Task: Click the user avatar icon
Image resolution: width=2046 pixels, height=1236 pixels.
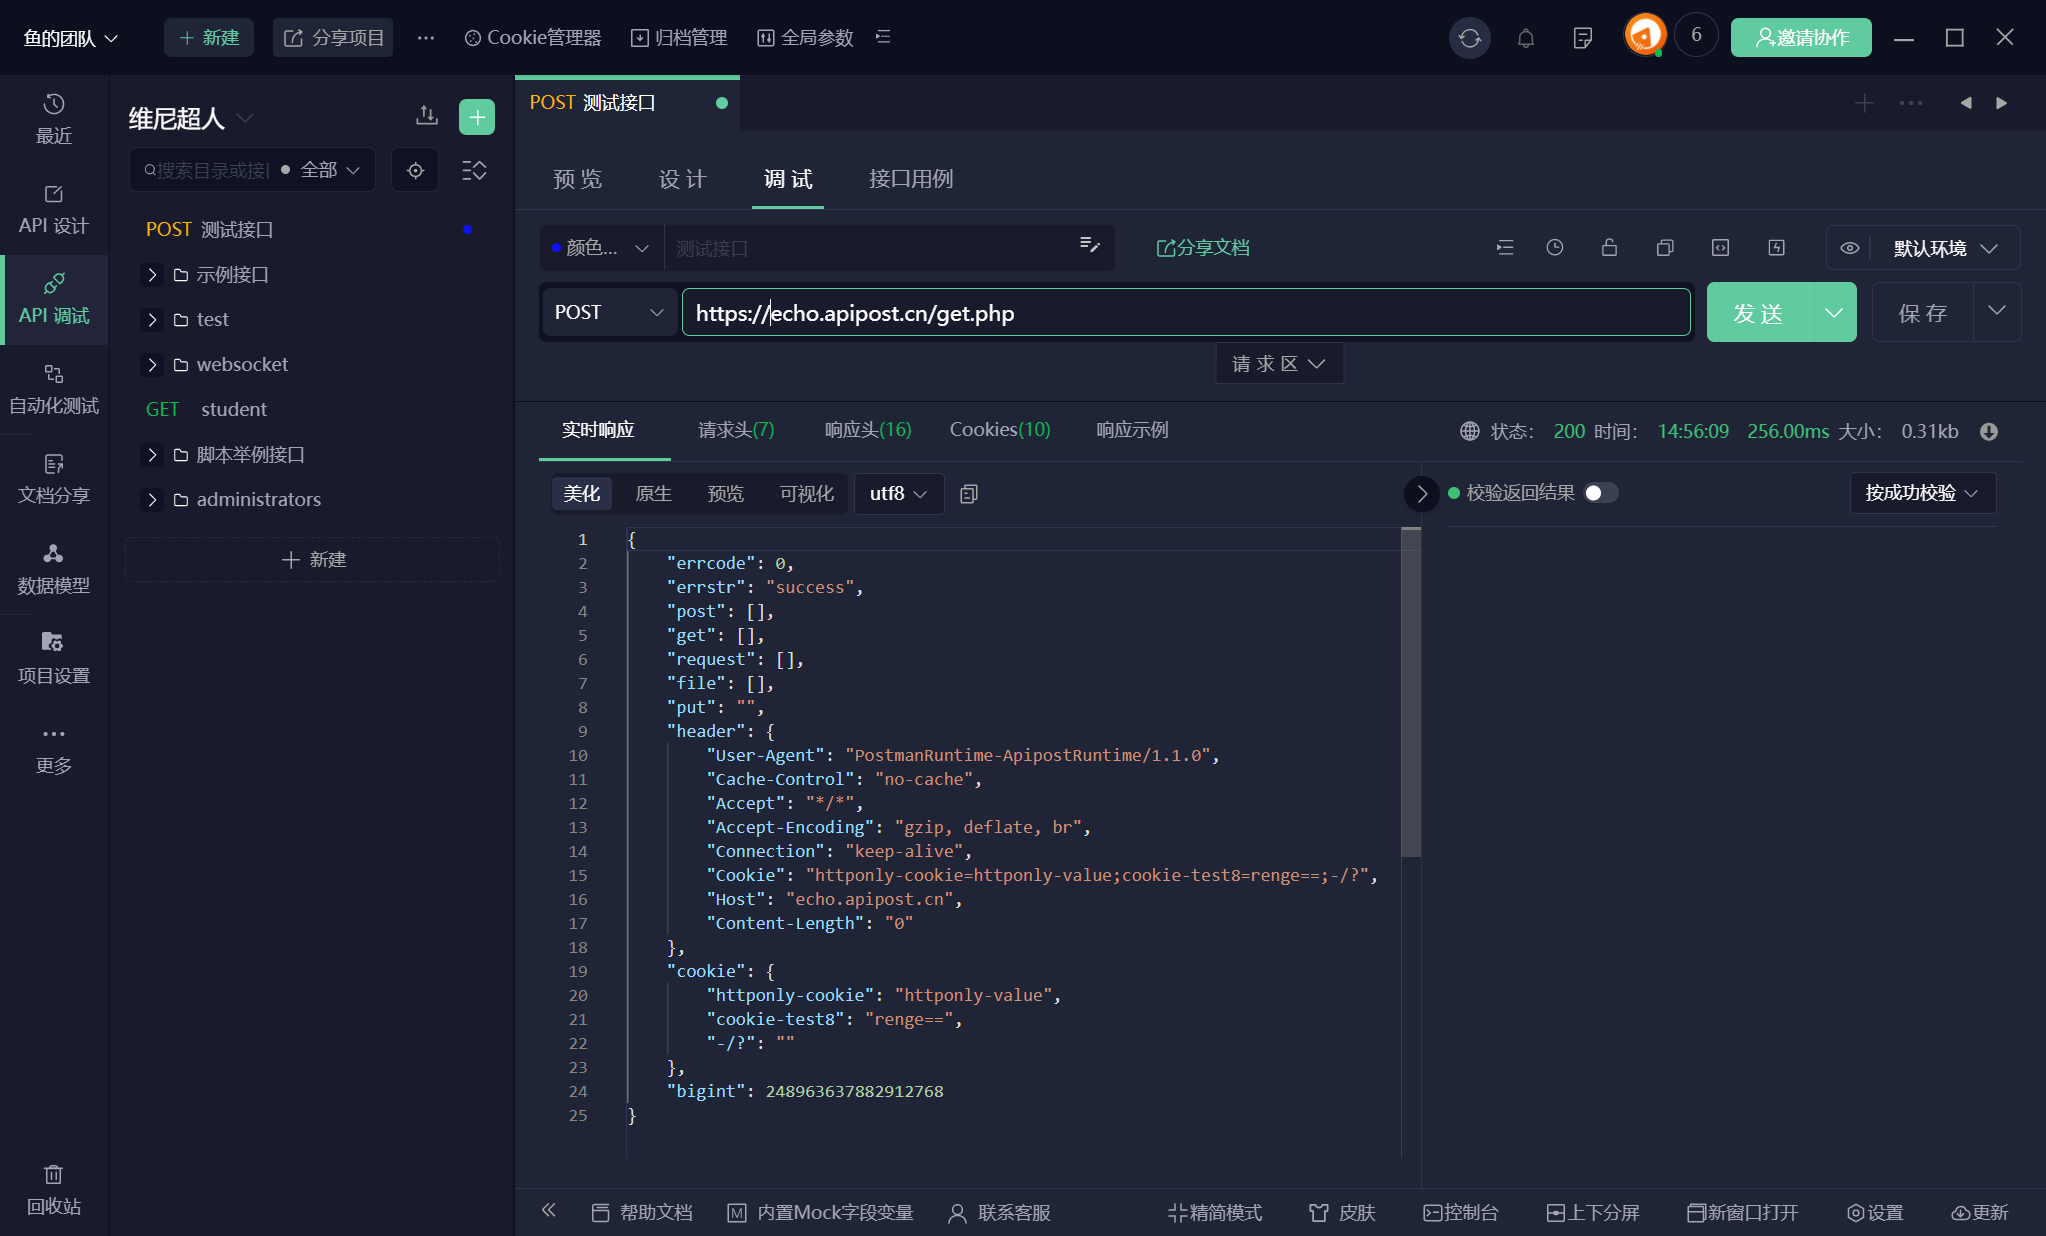Action: click(1644, 35)
